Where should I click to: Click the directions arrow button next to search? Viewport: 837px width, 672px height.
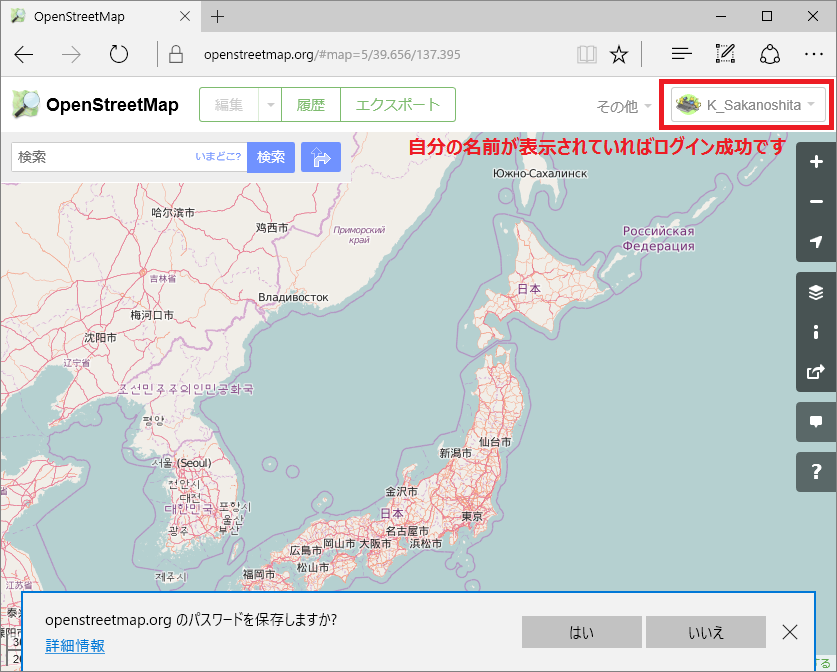(x=321, y=157)
